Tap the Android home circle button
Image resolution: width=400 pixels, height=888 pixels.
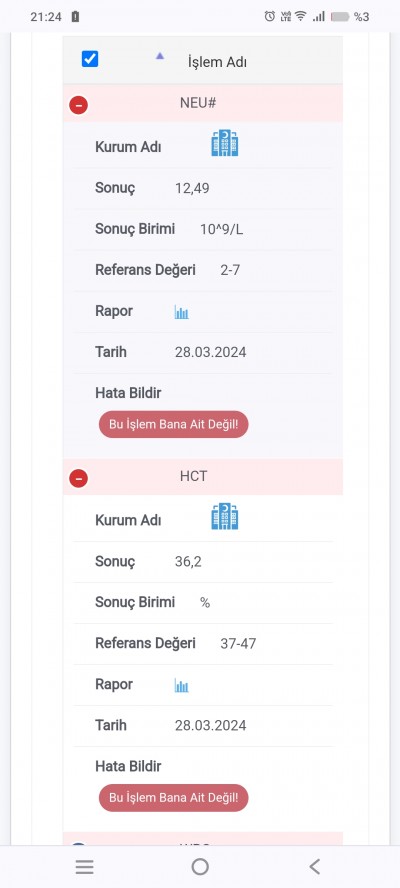200,866
